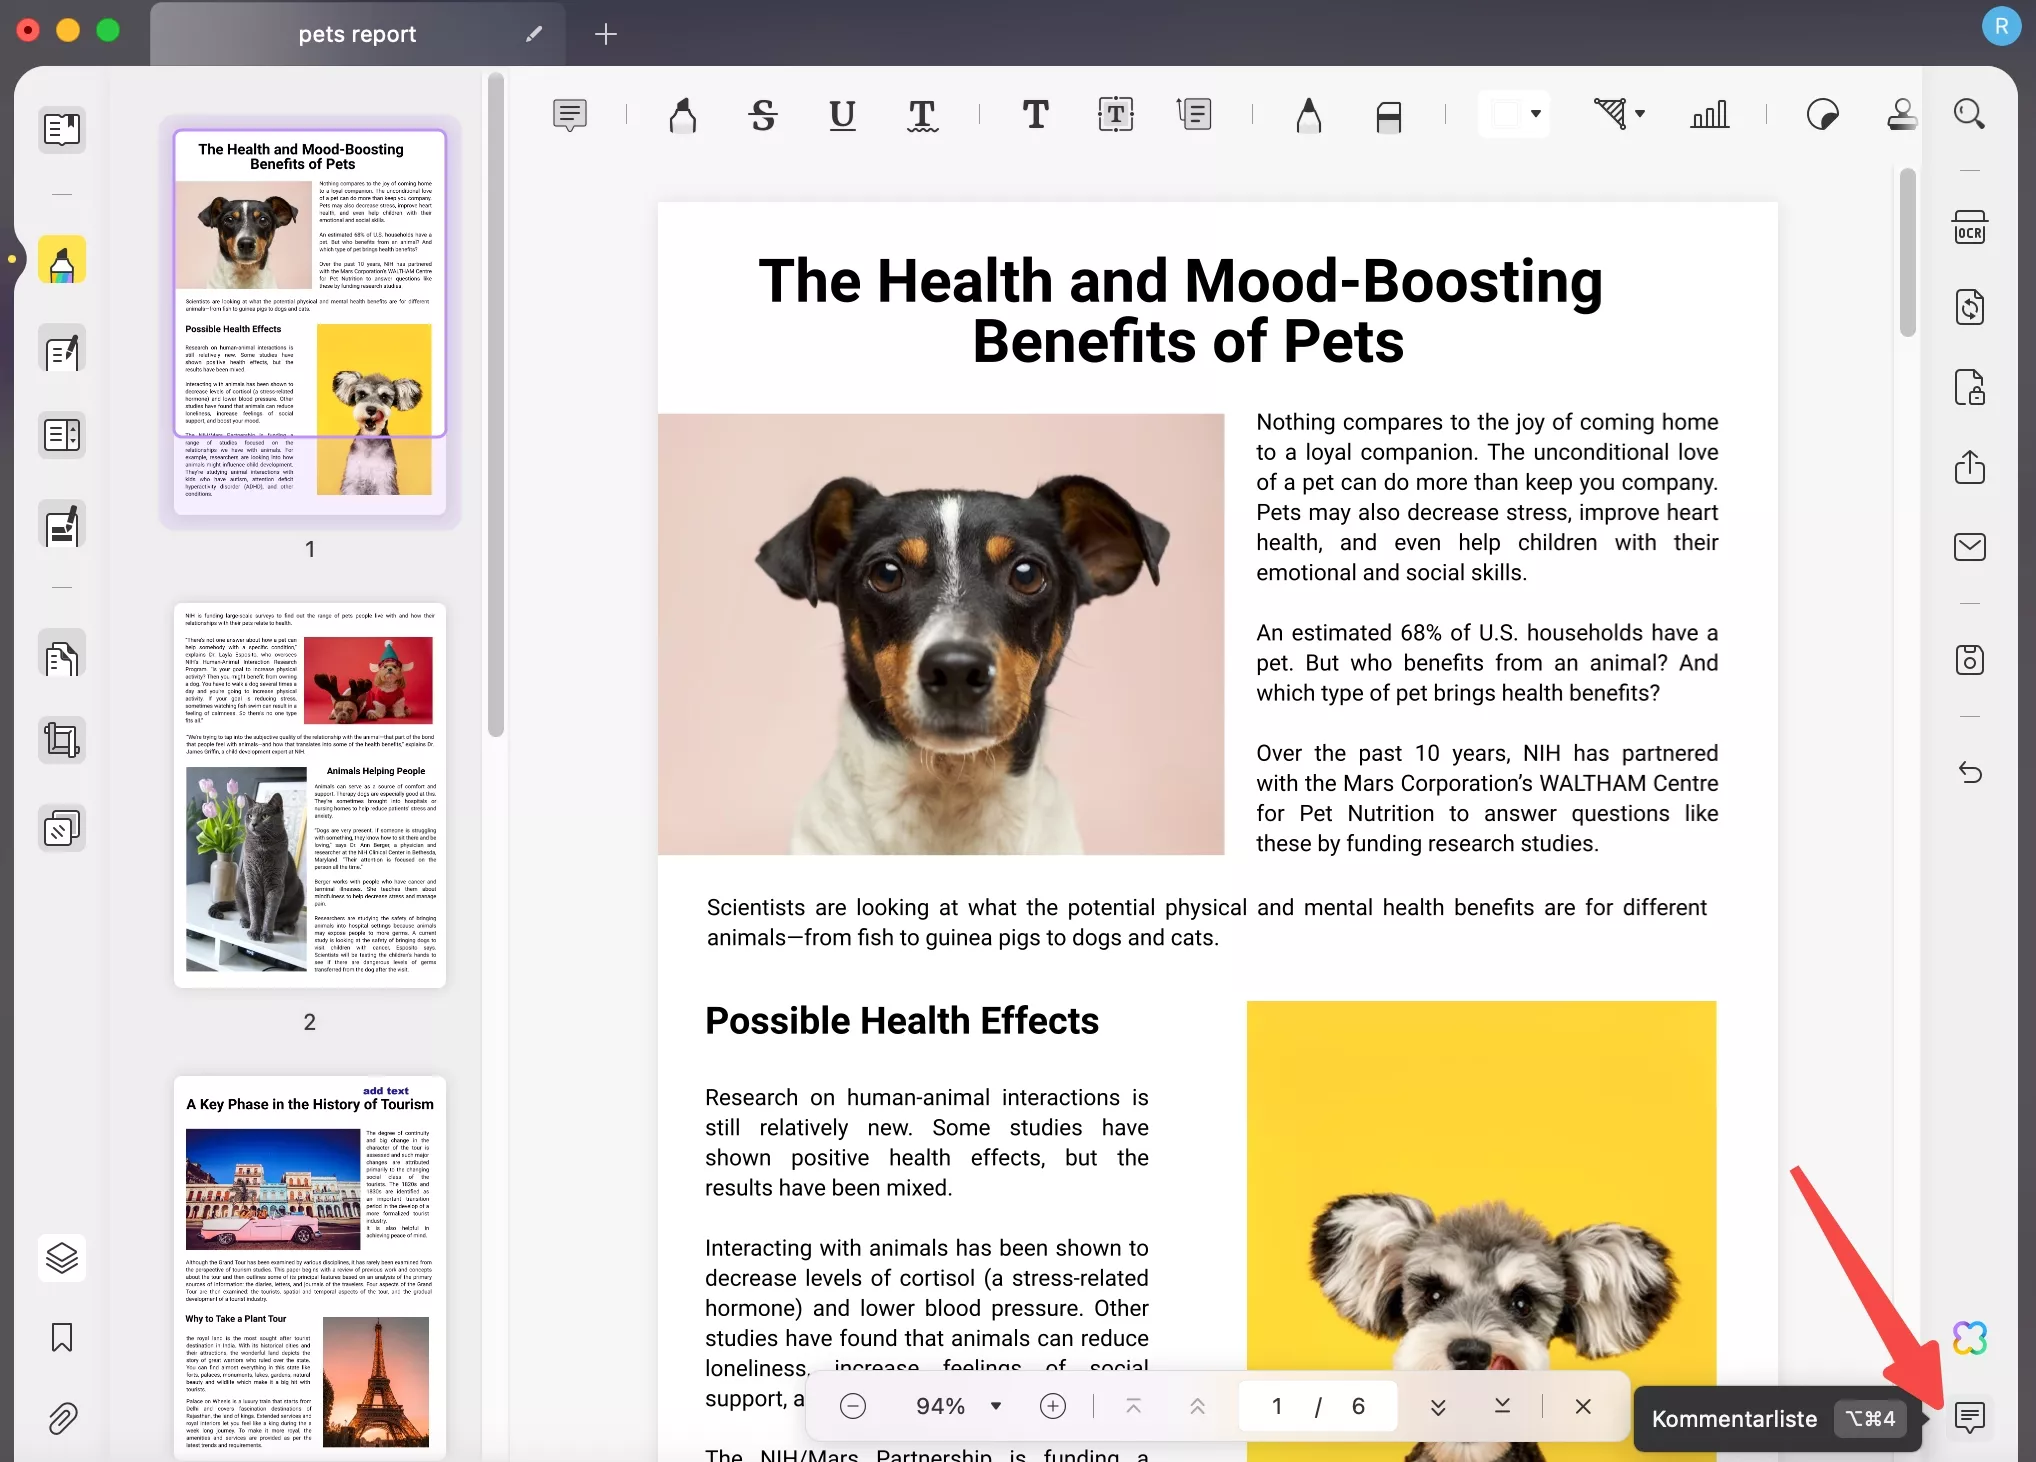Select the white color swatch in the toolbar
The width and height of the screenshot is (2036, 1462).
click(1505, 114)
